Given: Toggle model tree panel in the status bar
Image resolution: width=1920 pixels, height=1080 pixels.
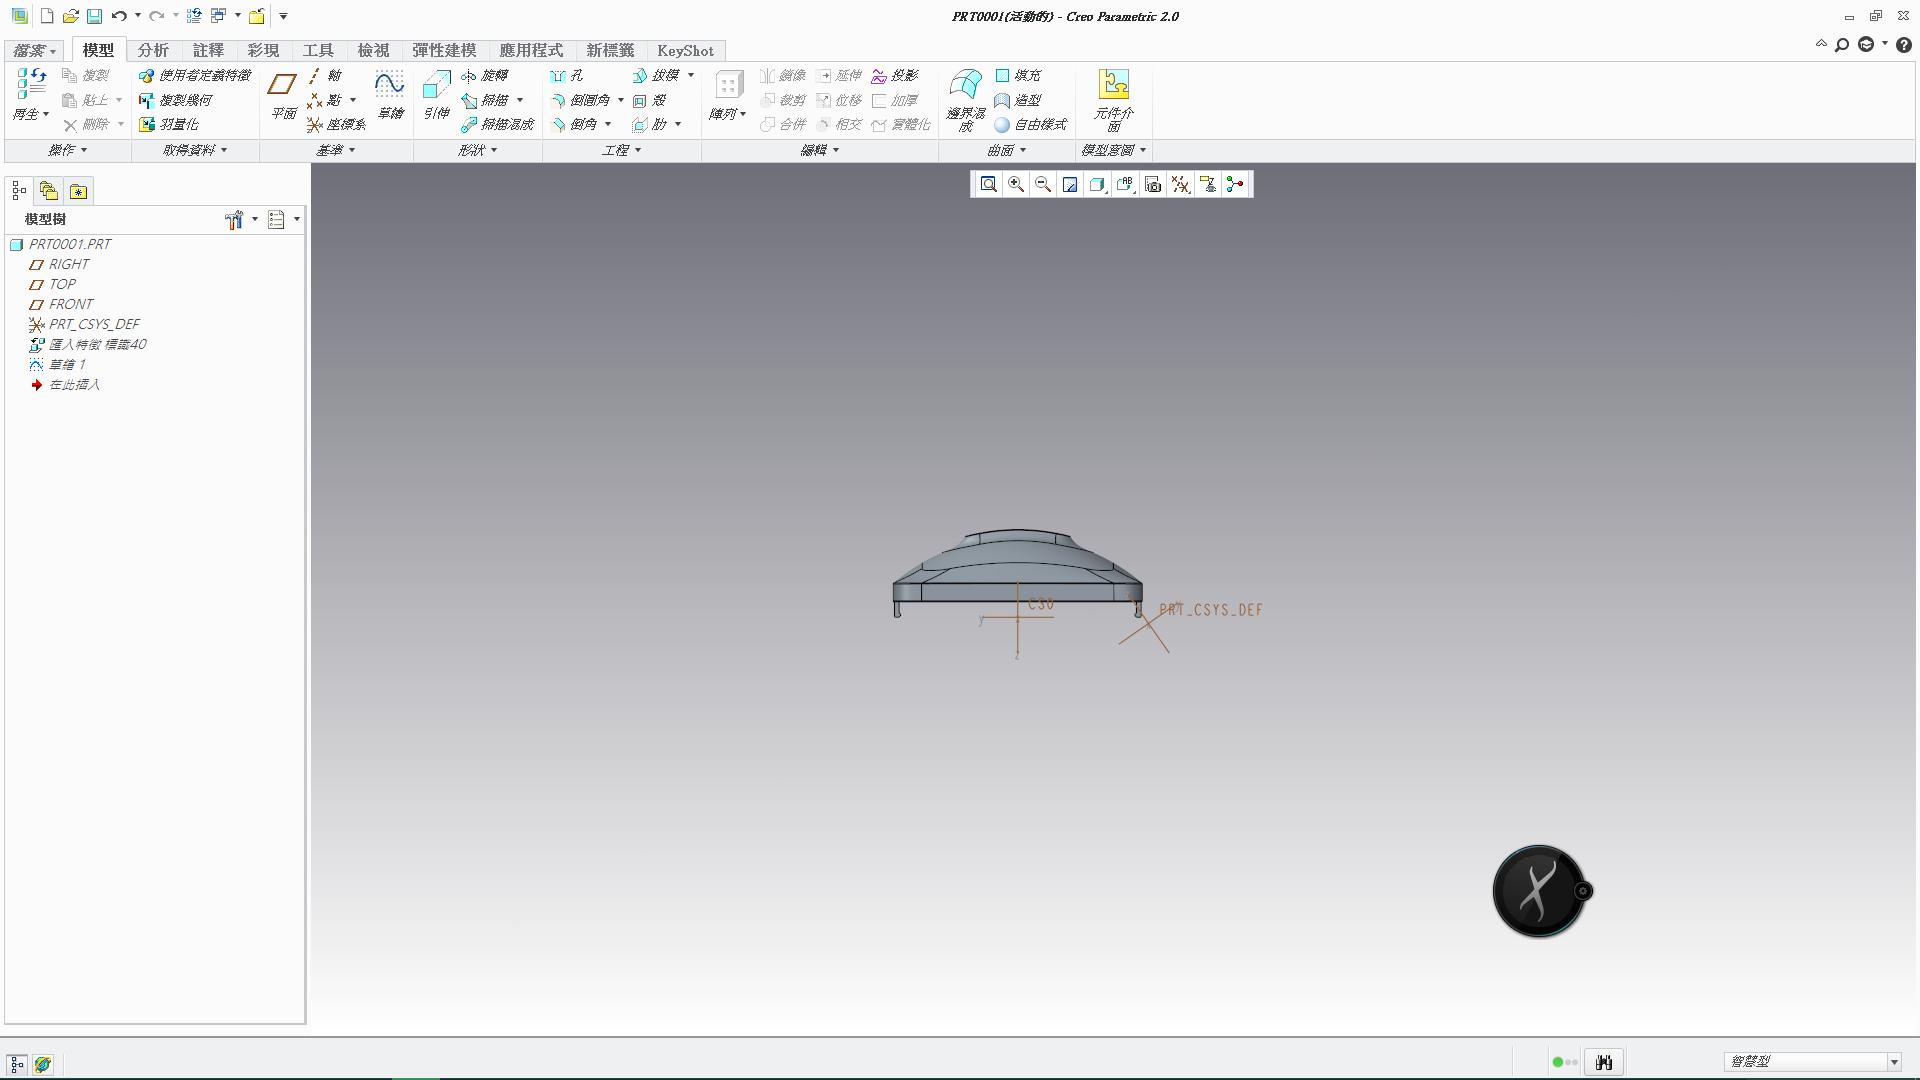Looking at the screenshot, I should pyautogui.click(x=17, y=1064).
